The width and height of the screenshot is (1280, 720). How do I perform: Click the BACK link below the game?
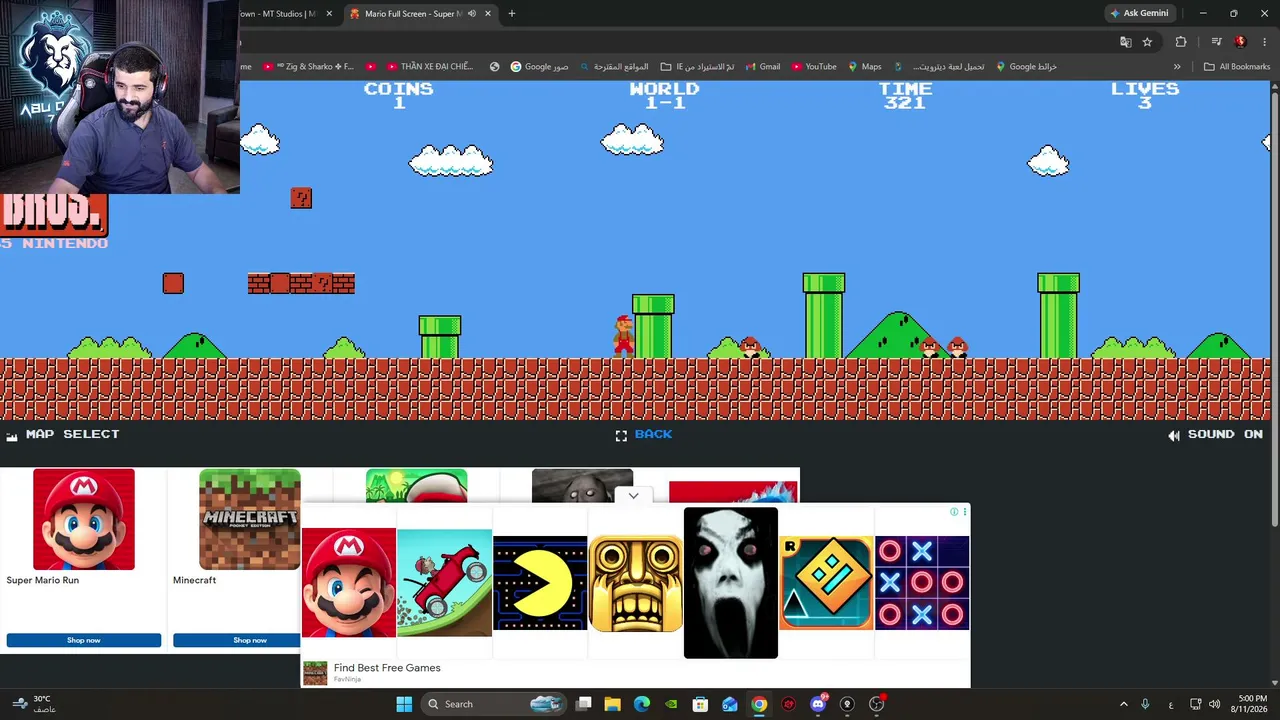tap(653, 434)
